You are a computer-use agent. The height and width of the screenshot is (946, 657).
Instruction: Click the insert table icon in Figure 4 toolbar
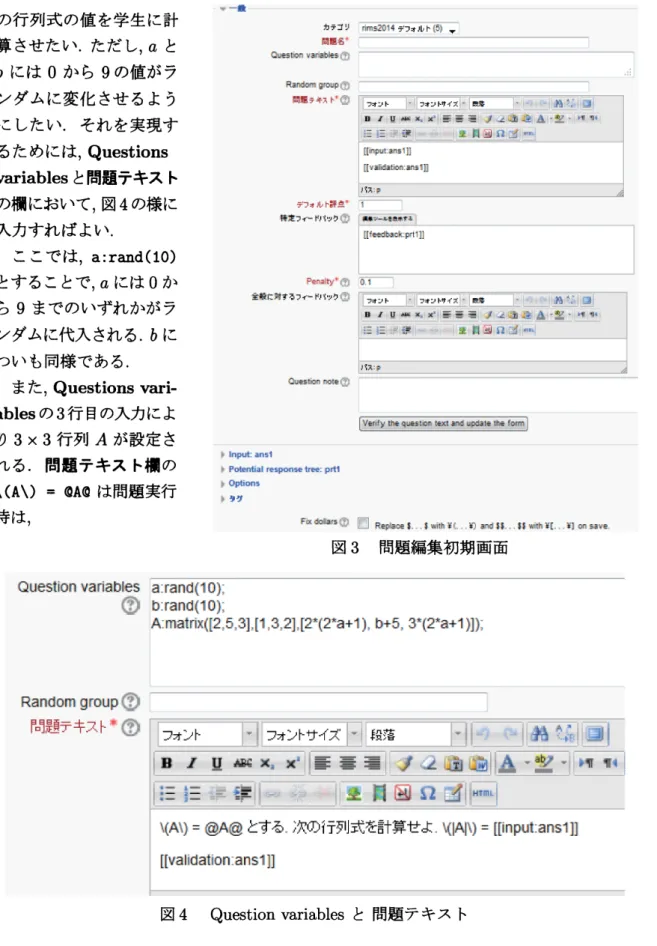pos(452,792)
